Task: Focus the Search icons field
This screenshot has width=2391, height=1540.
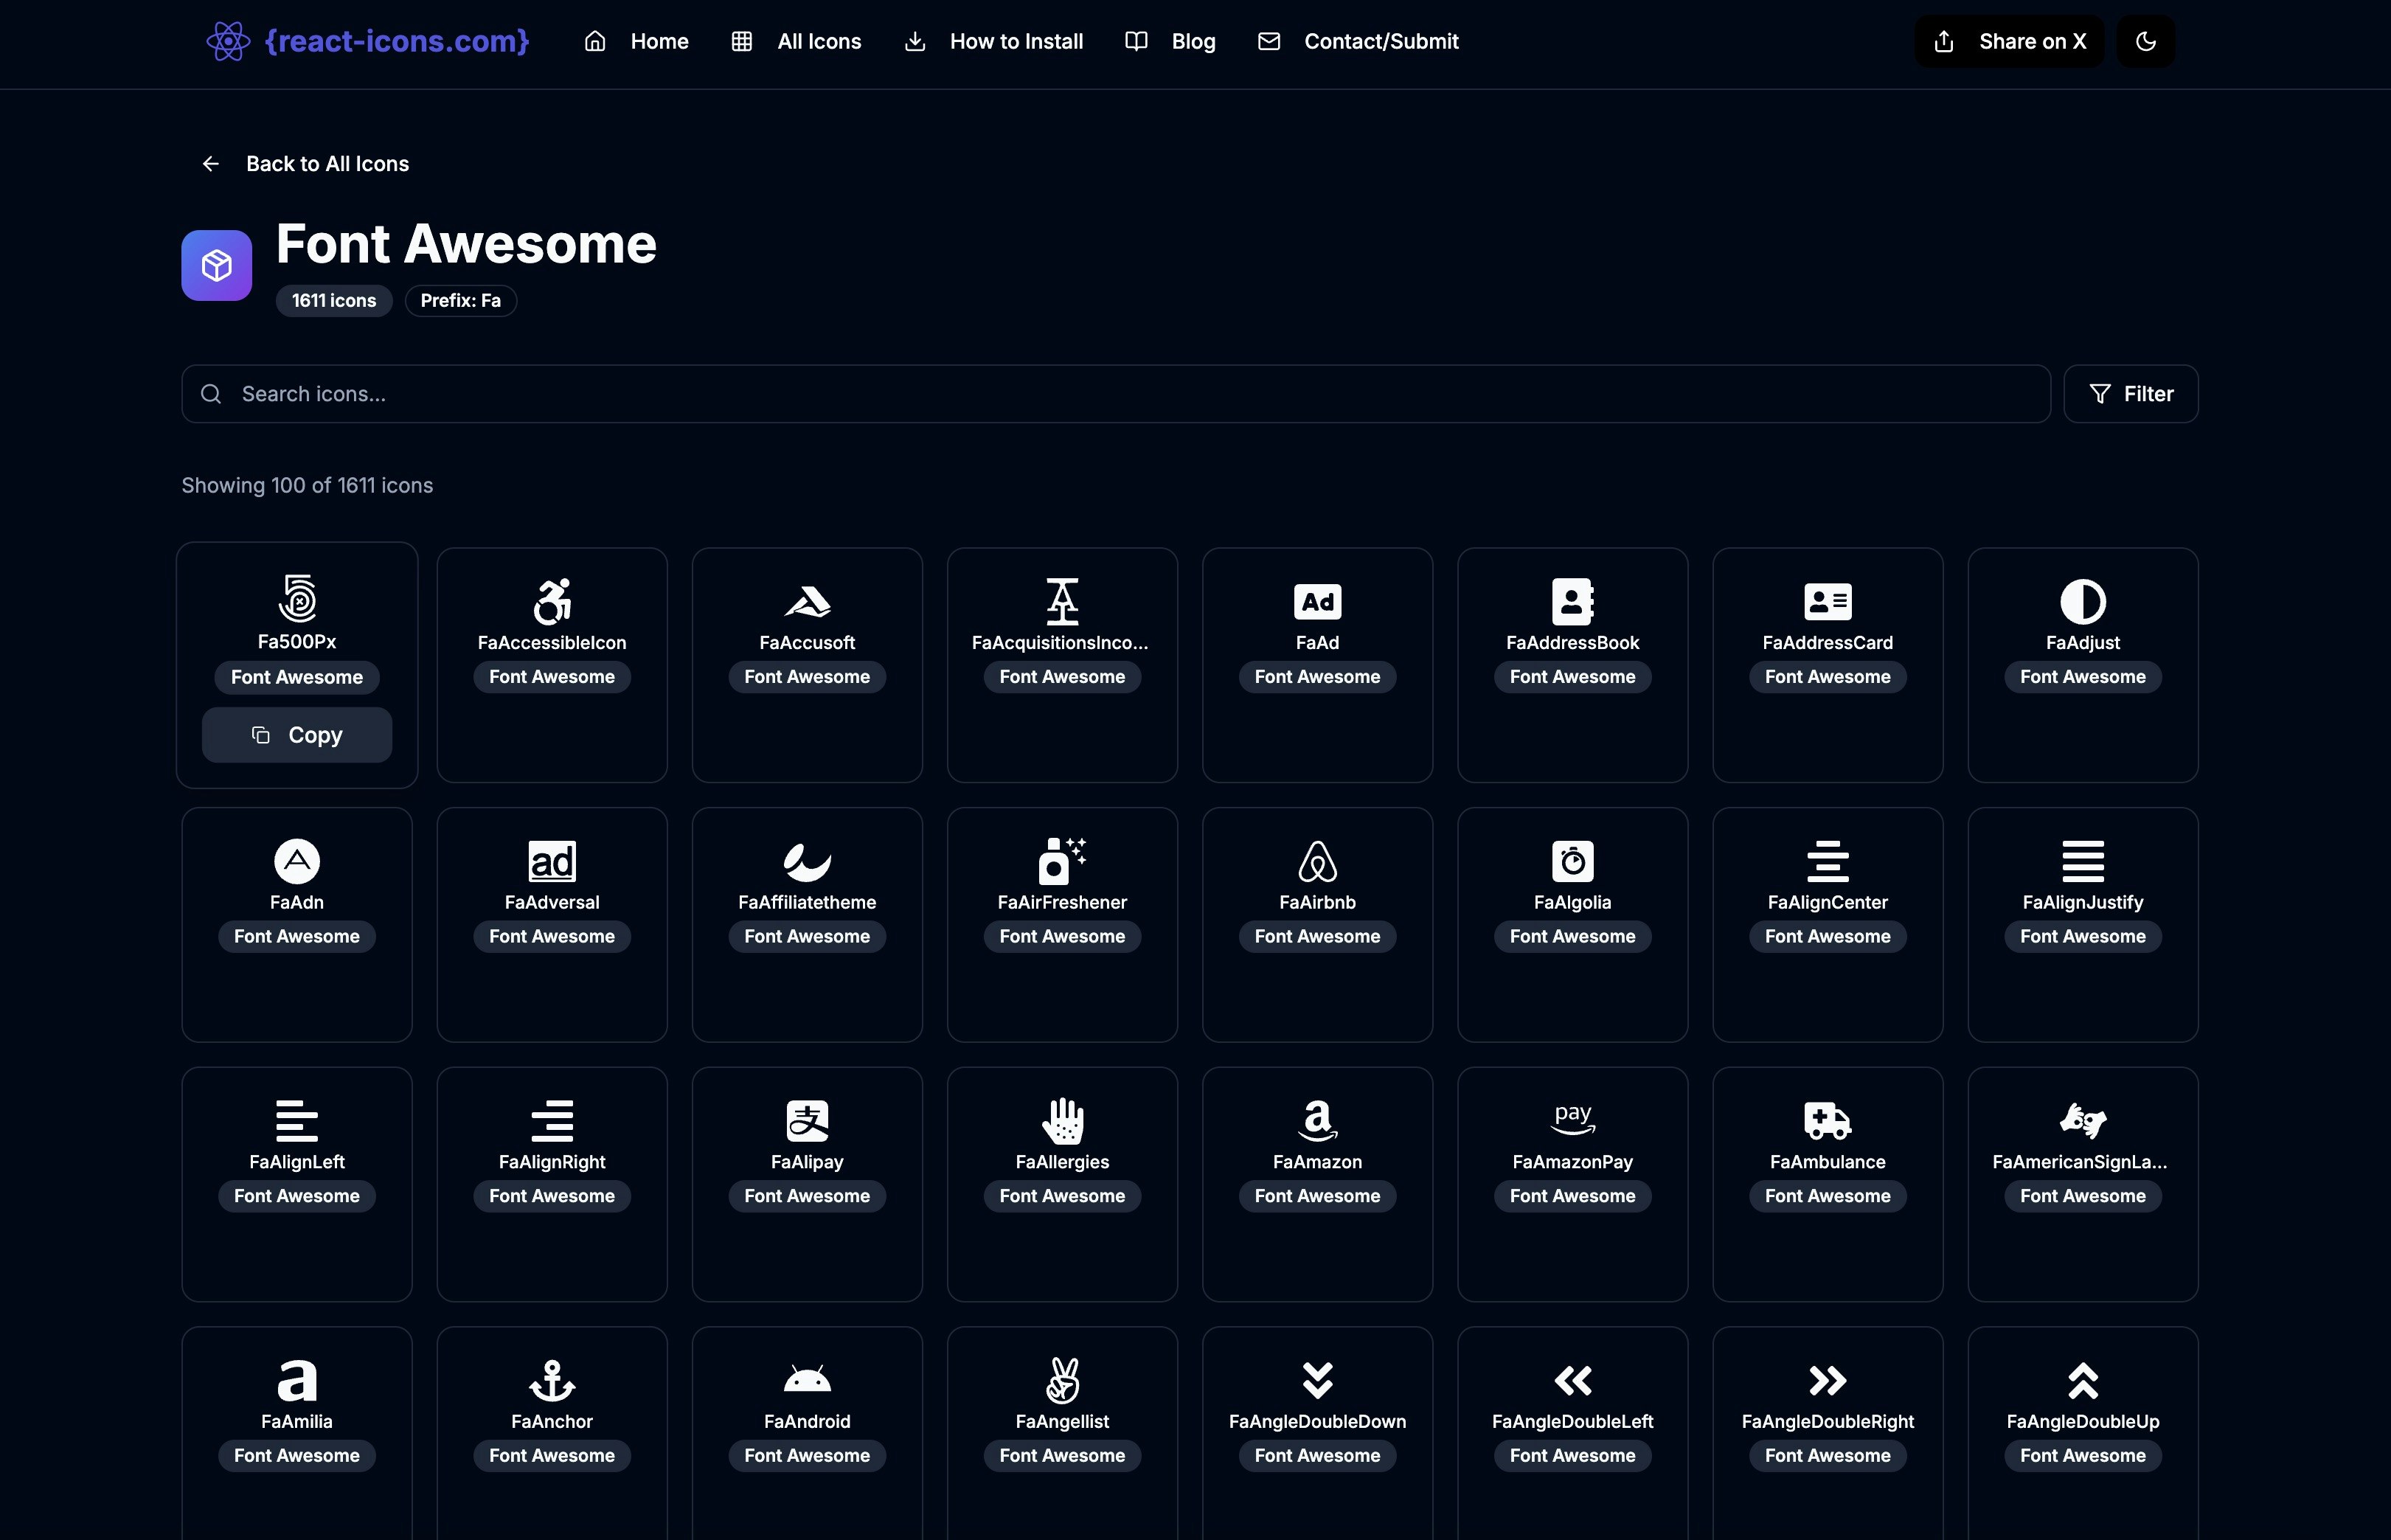Action: pyautogui.click(x=1115, y=394)
